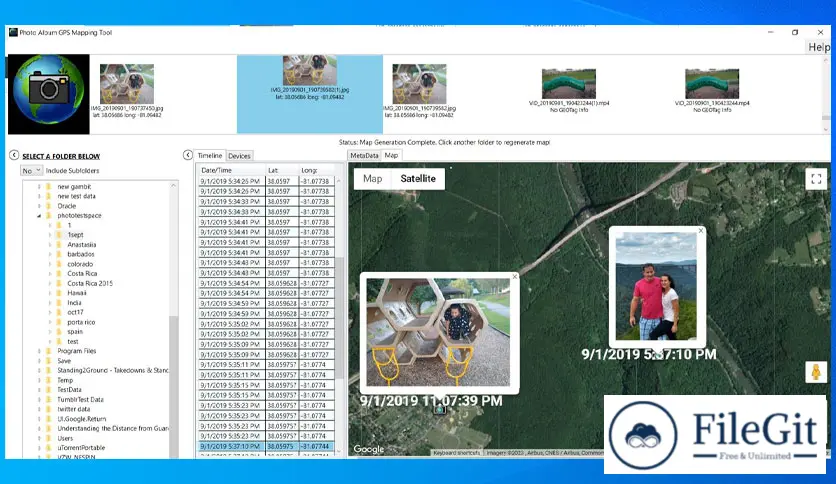Image resolution: width=836 pixels, height=484 pixels.
Task: Click Street View pegman icon
Action: [816, 372]
